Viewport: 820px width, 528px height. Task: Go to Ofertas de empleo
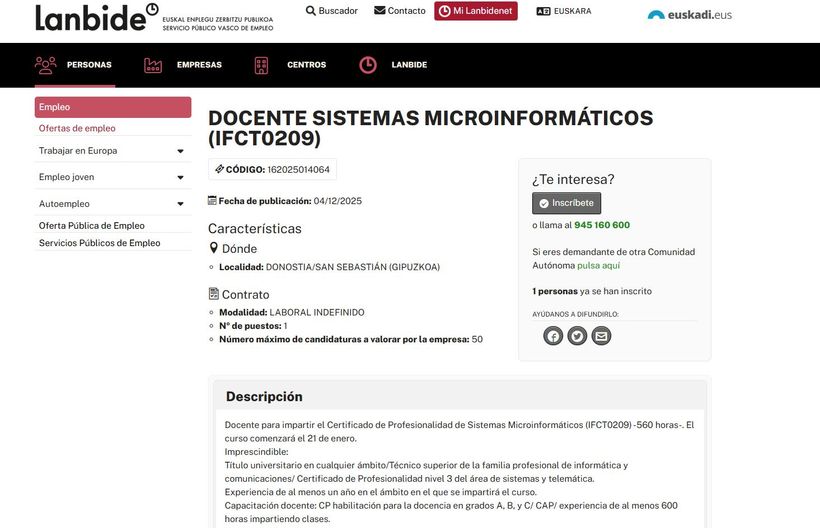coord(77,128)
